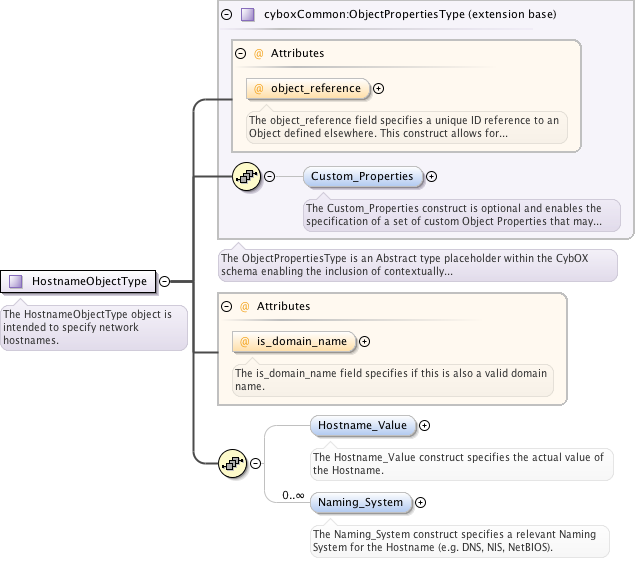Viewport: 636px width, 561px height.
Task: Expand the object_reference attribute
Action: (379, 89)
